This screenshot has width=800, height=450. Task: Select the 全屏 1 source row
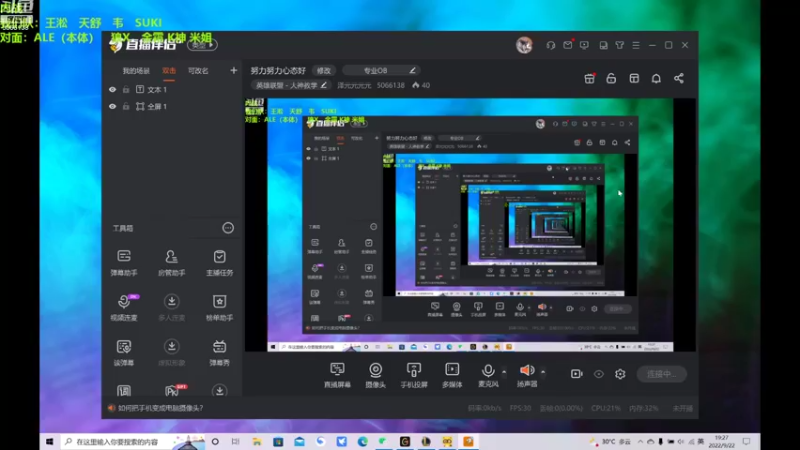tap(171, 107)
